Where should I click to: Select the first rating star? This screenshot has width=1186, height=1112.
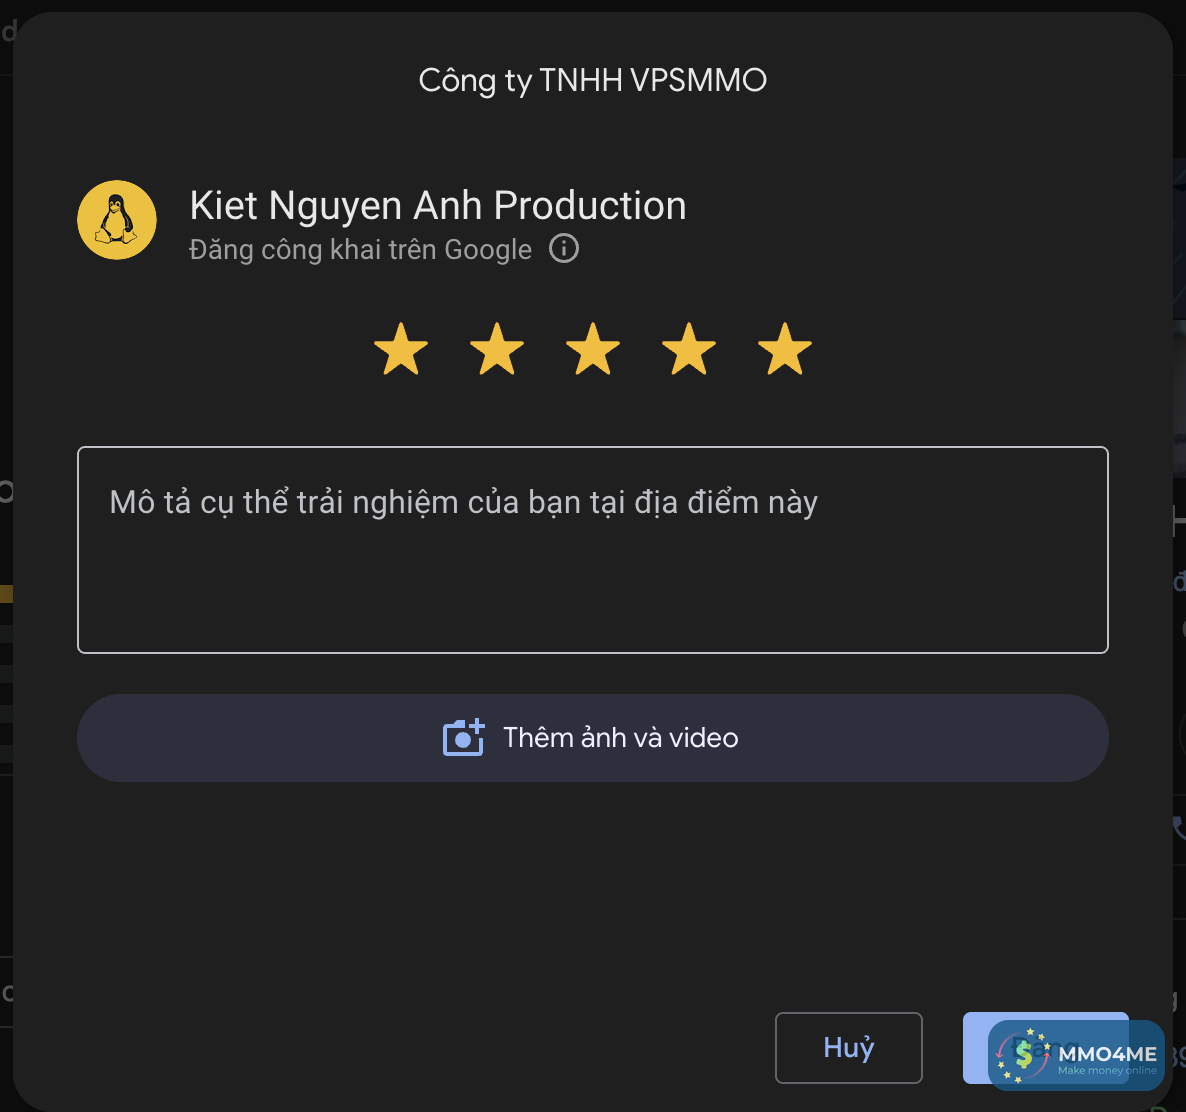401,349
